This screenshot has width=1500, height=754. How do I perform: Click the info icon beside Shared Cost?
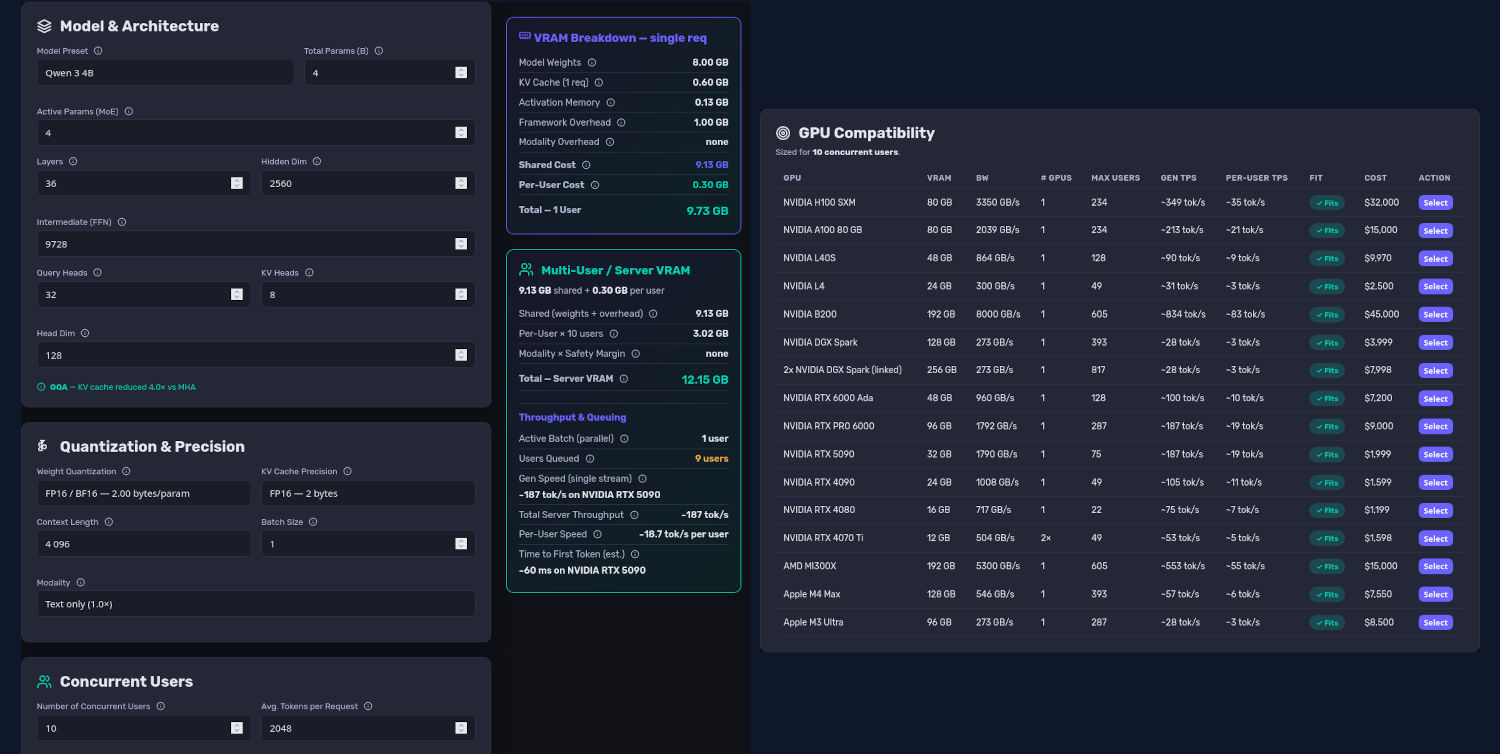click(586, 165)
